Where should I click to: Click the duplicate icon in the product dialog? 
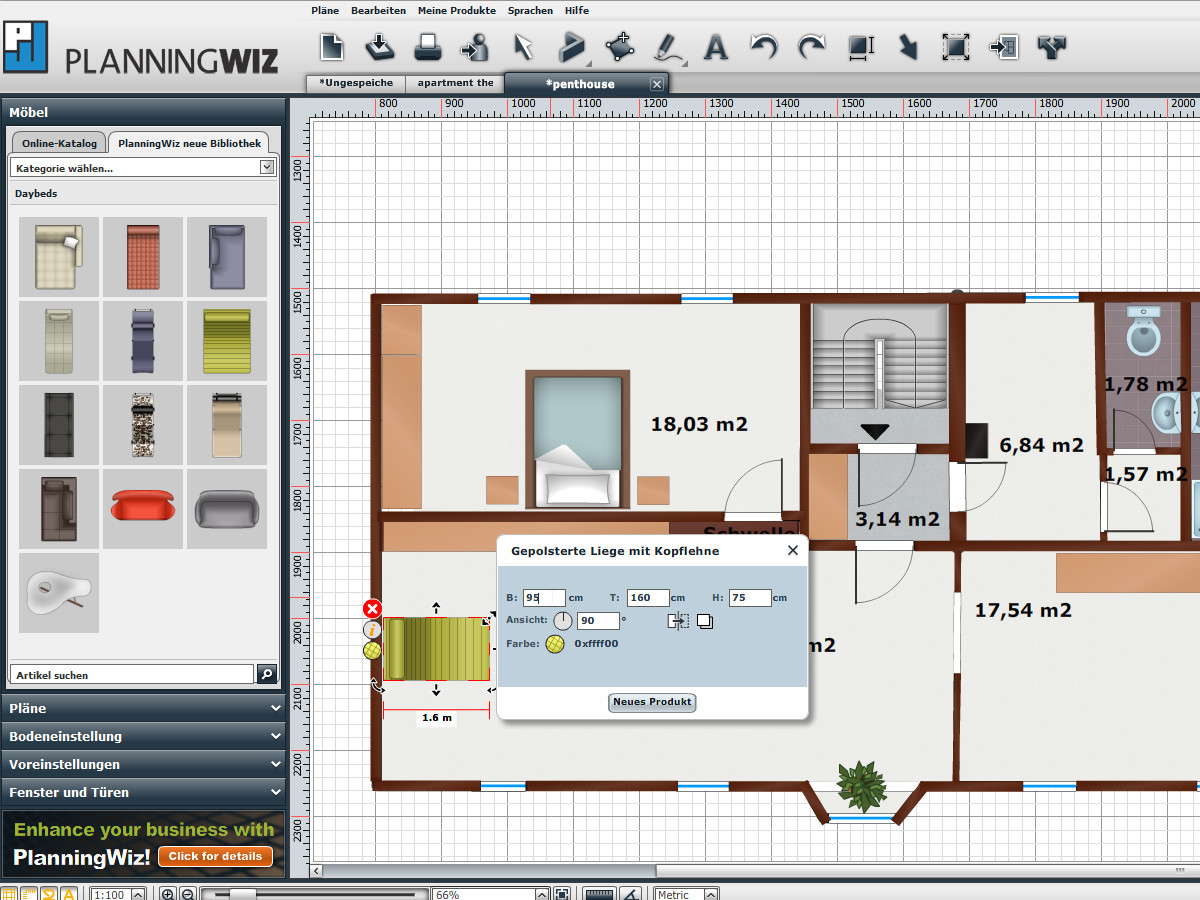705,621
